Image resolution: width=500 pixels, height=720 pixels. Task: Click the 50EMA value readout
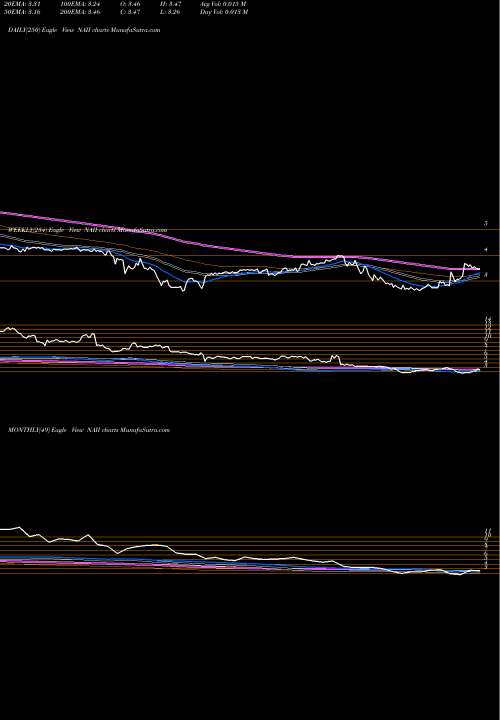click(24, 12)
